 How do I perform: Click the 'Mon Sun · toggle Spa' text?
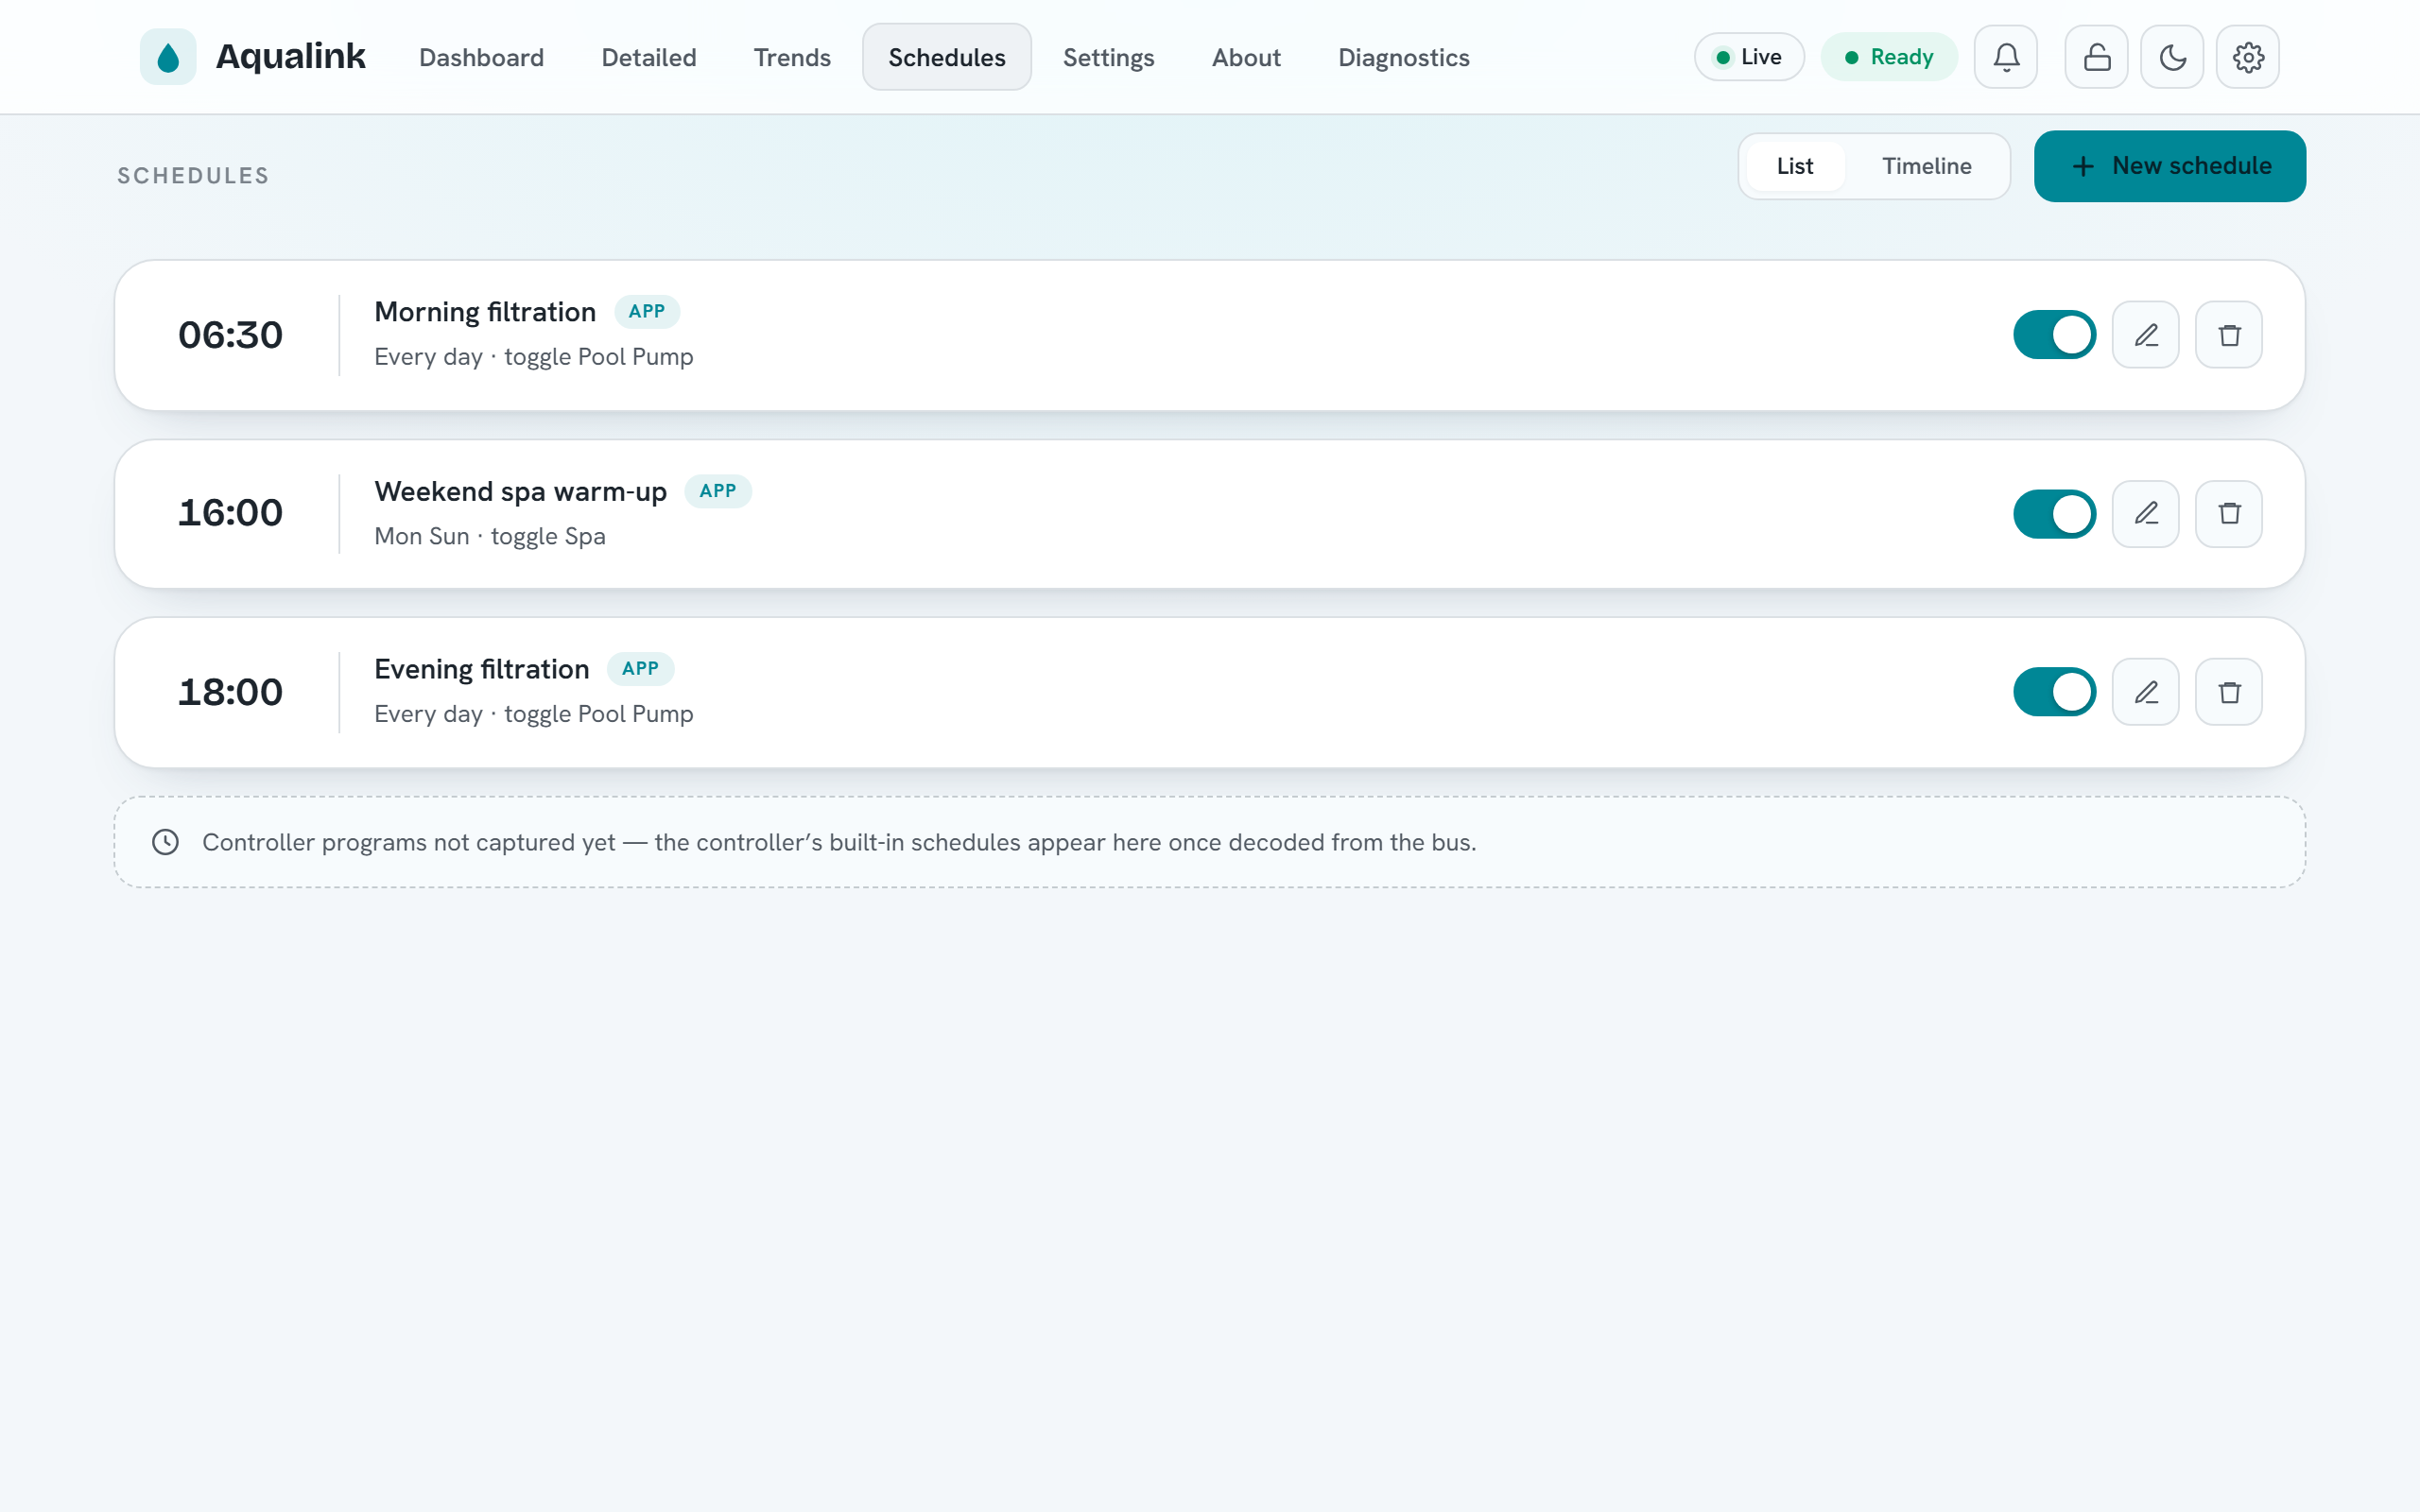490,537
